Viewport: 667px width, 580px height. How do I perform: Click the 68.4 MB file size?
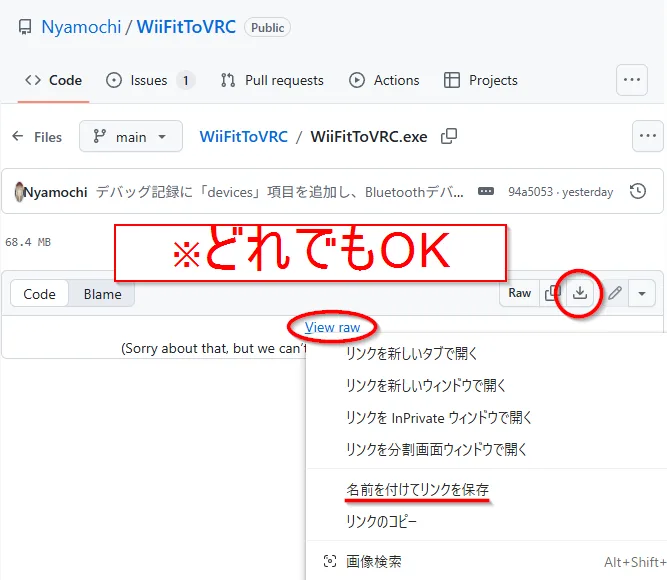coord(28,242)
